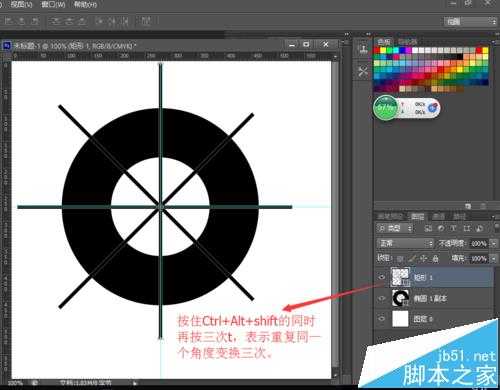Open the Tool Presets crossed-tools panel icon

[x=363, y=71]
